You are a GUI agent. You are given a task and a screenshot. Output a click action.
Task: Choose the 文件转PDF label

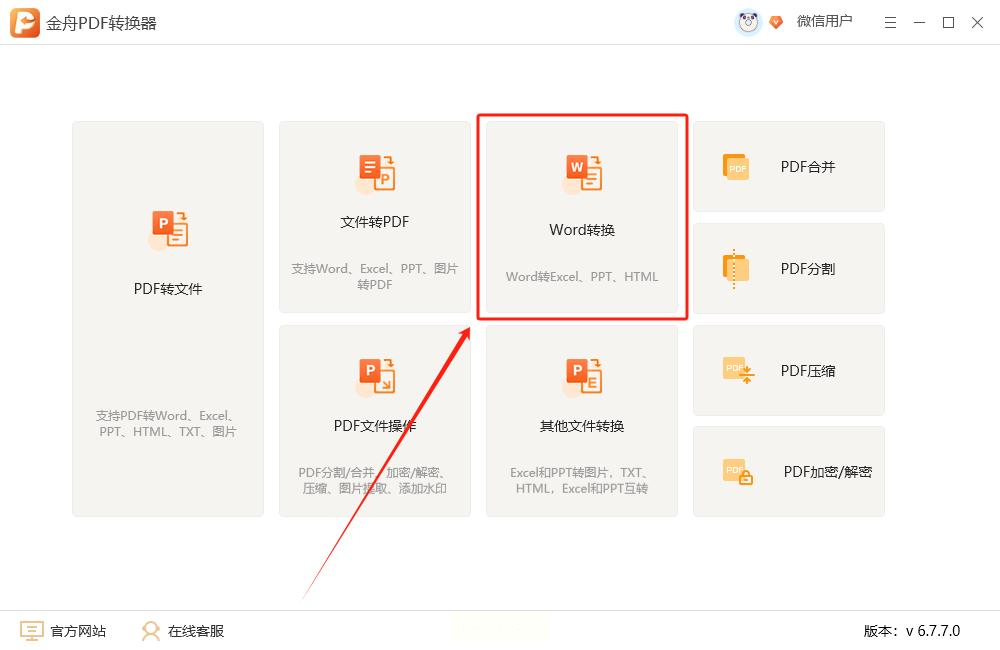tap(375, 222)
